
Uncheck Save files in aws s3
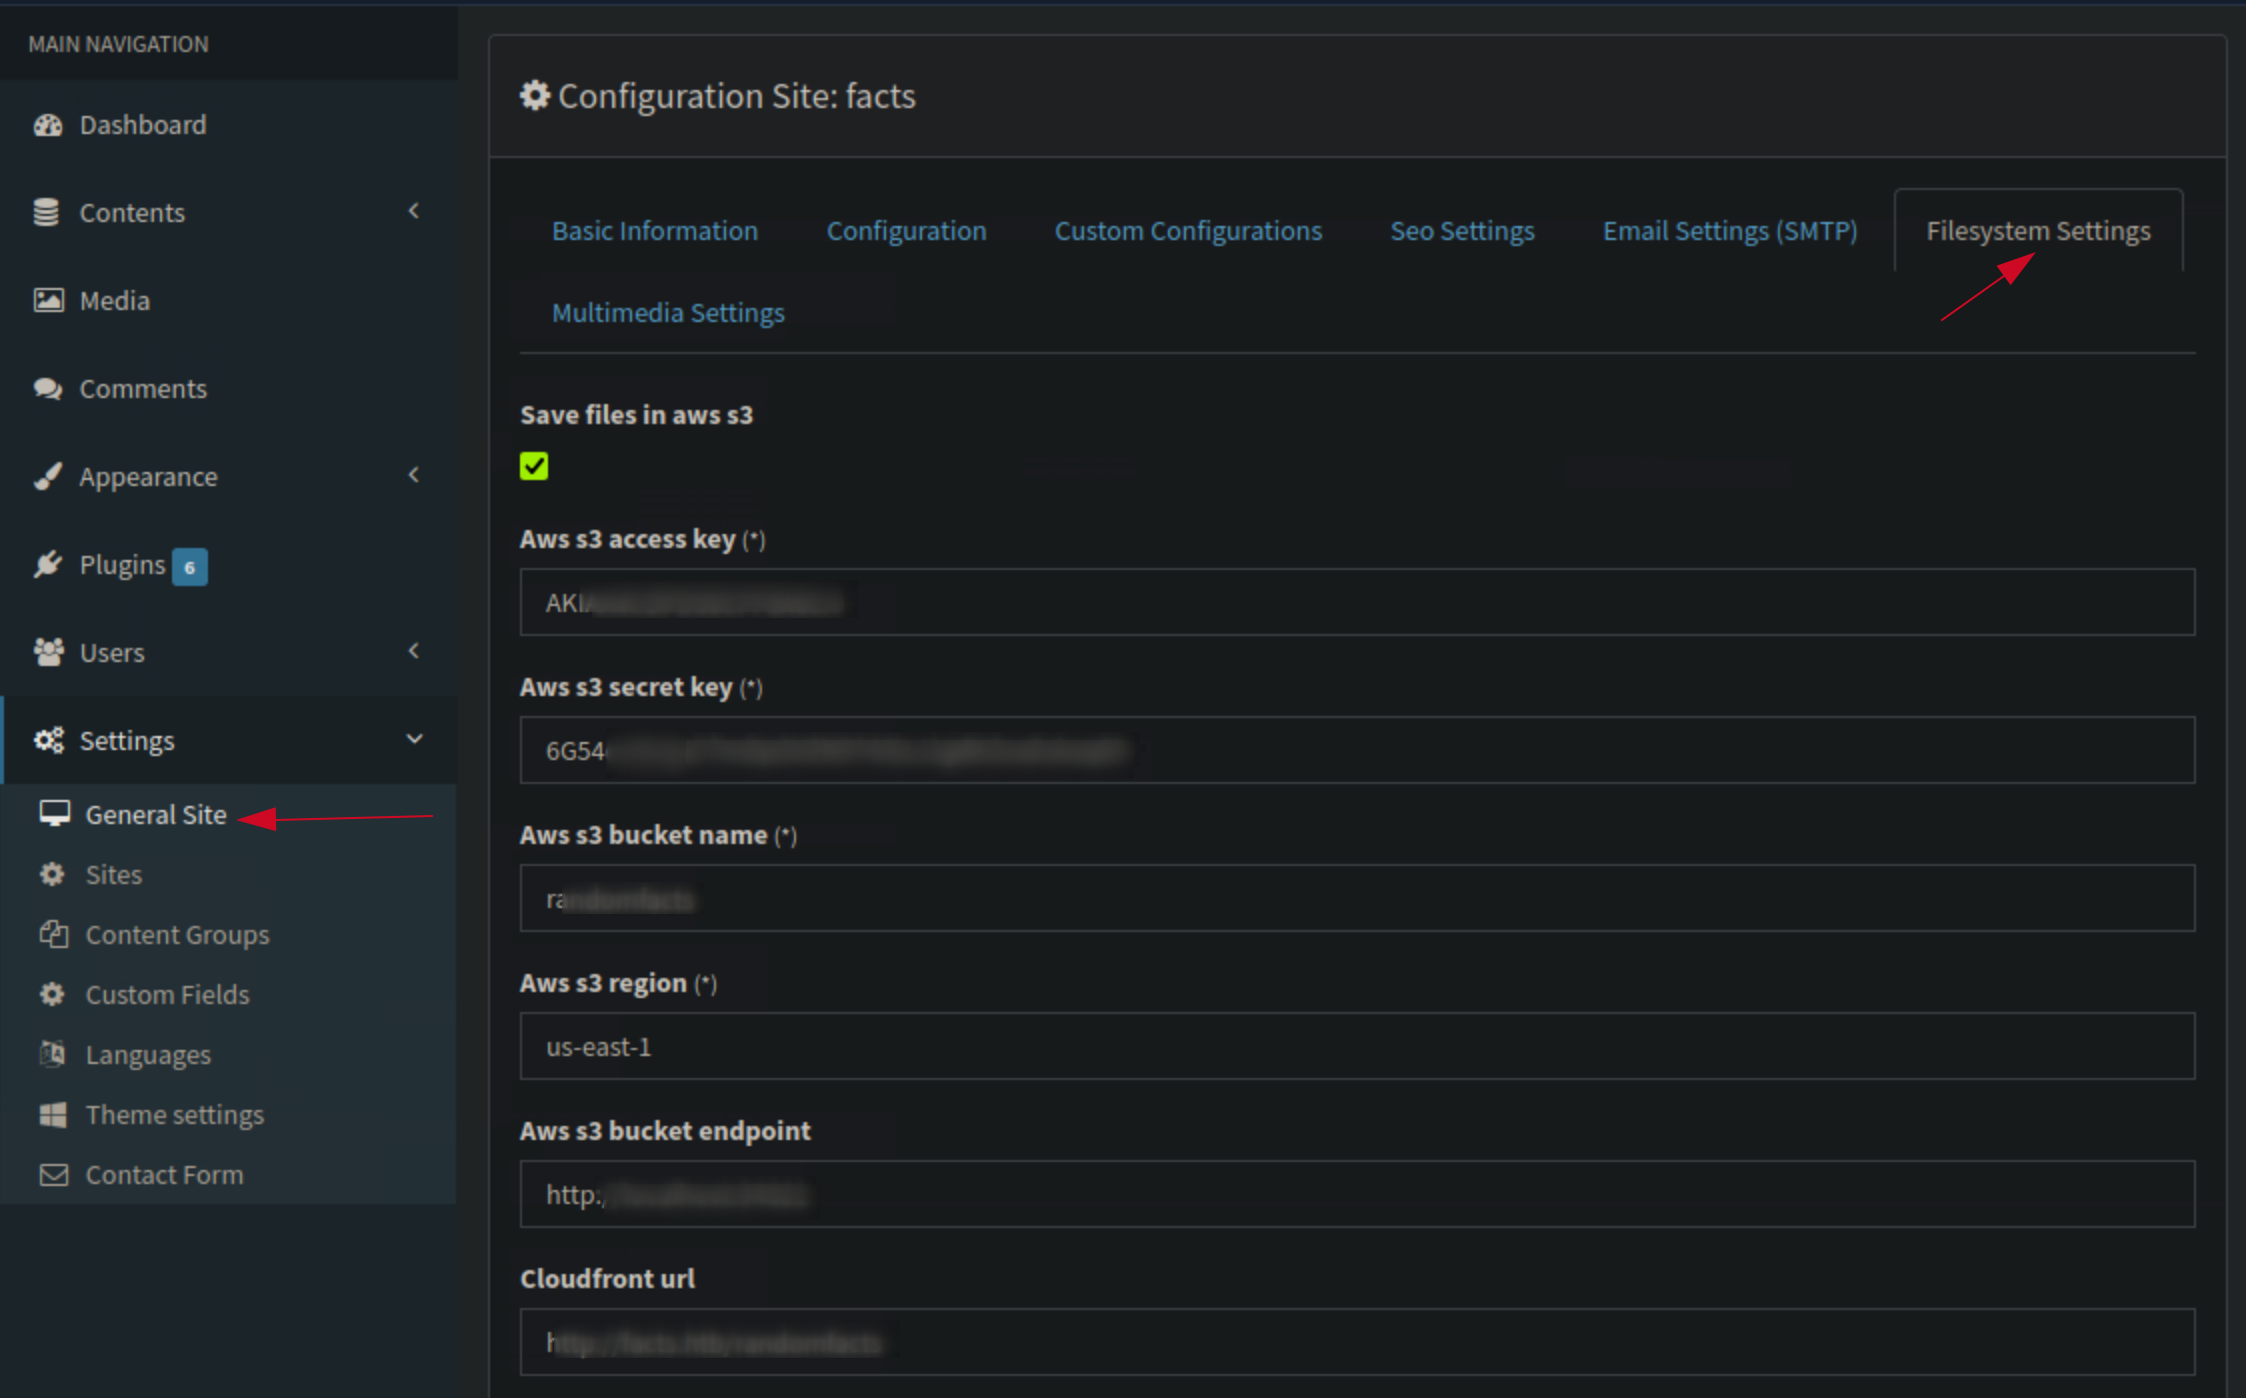point(534,466)
